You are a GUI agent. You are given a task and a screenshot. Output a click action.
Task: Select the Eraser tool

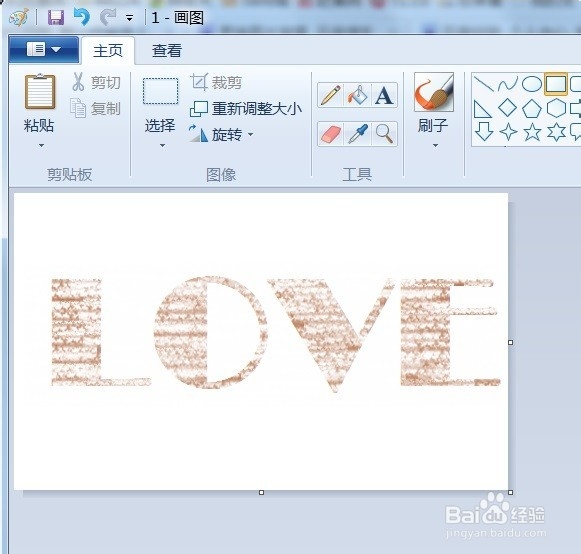tap(331, 134)
